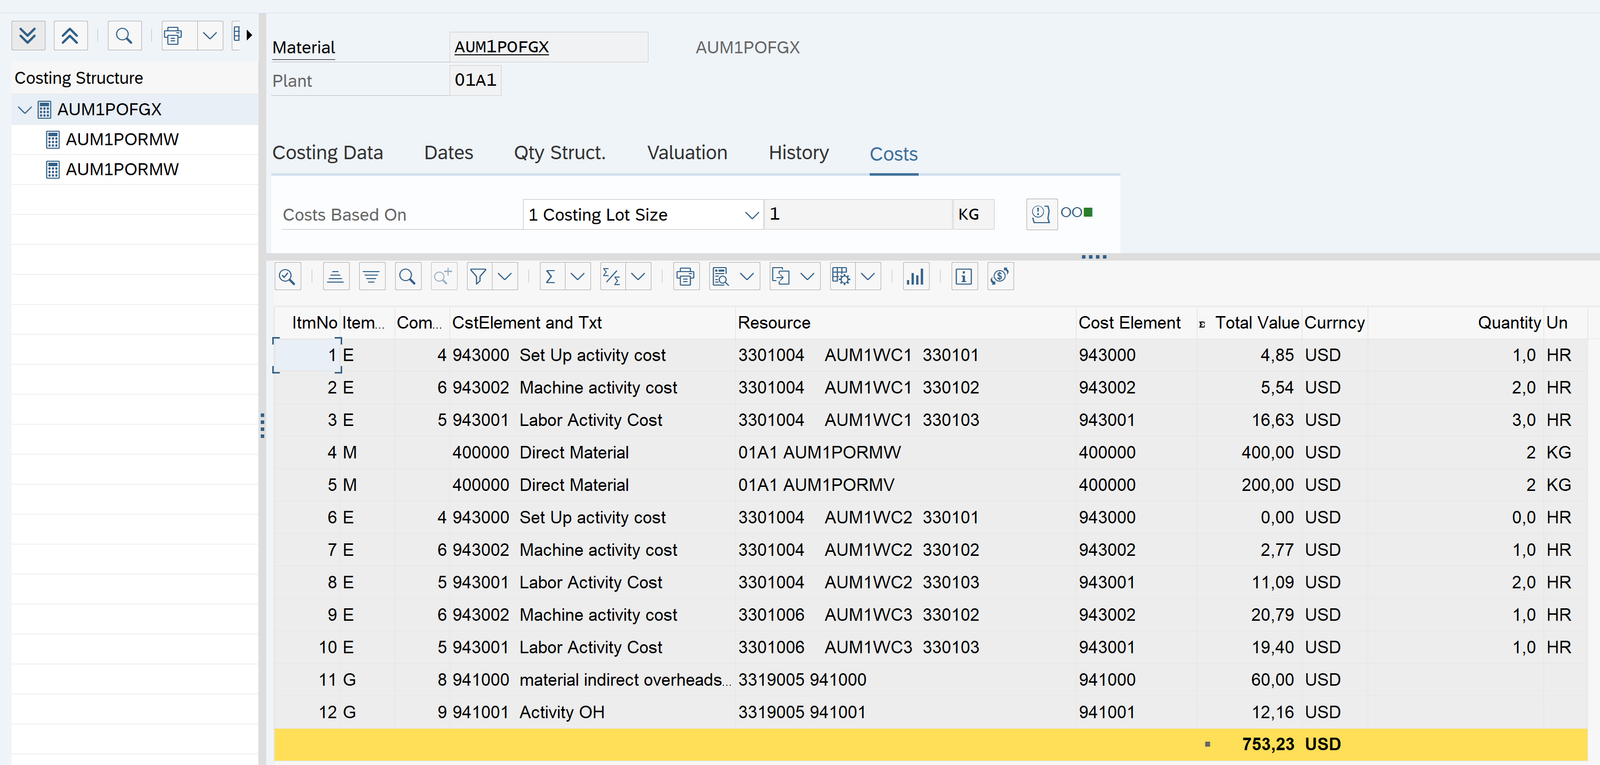Click the information icon in grid toolbar
1600x765 pixels.
point(964,277)
